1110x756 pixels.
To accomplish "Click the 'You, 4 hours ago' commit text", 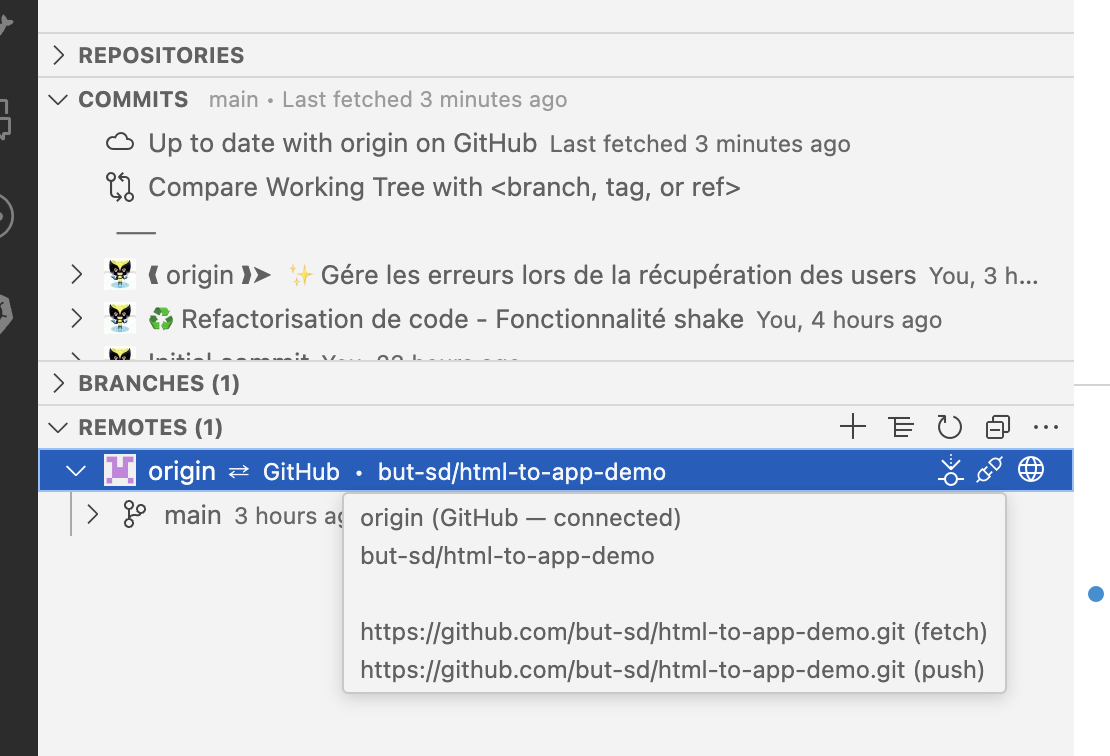I will click(x=849, y=320).
